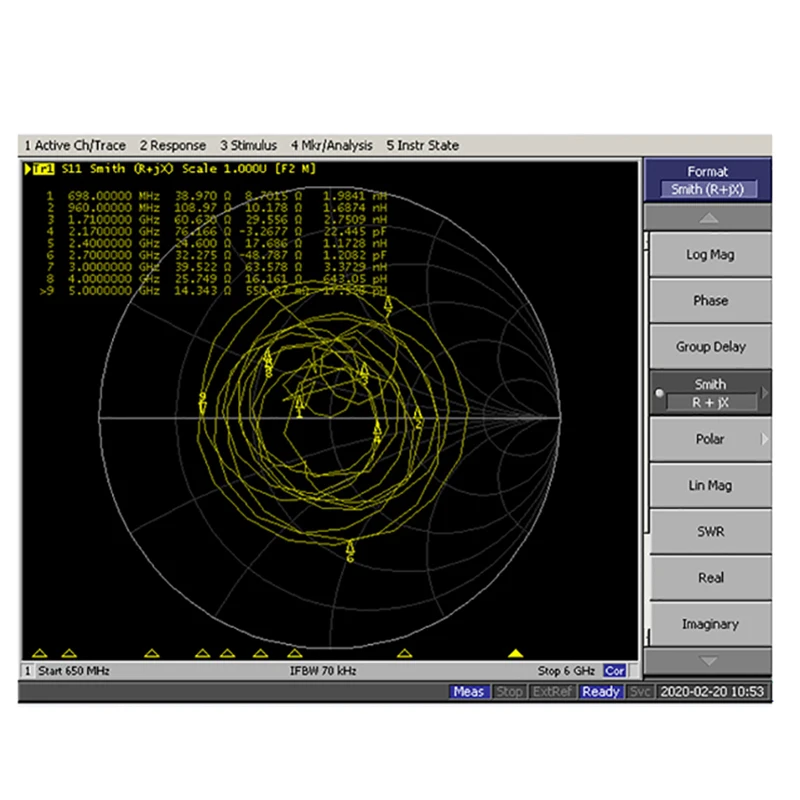Screen dimensions: 800x800
Task: Choose the Group Delay format
Action: (710, 346)
